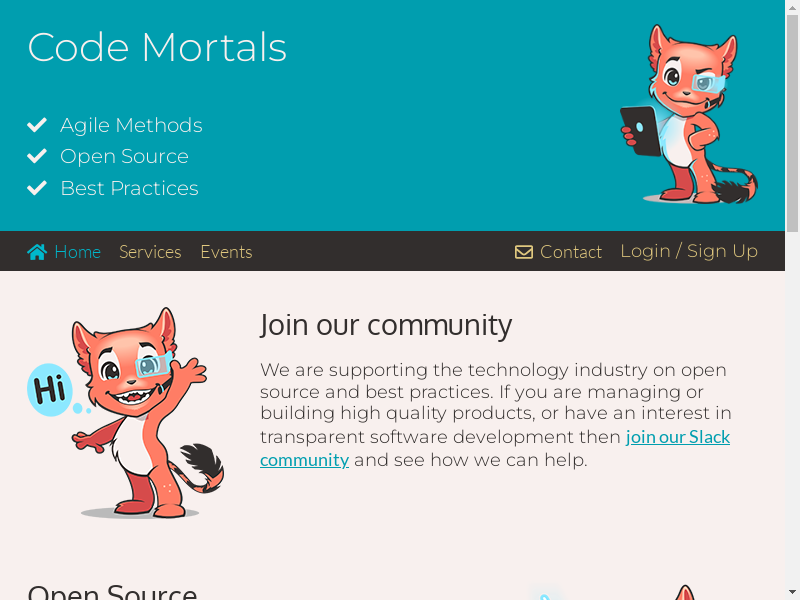
Task: Click checkmark icon beside Open Source
Action: 37,156
